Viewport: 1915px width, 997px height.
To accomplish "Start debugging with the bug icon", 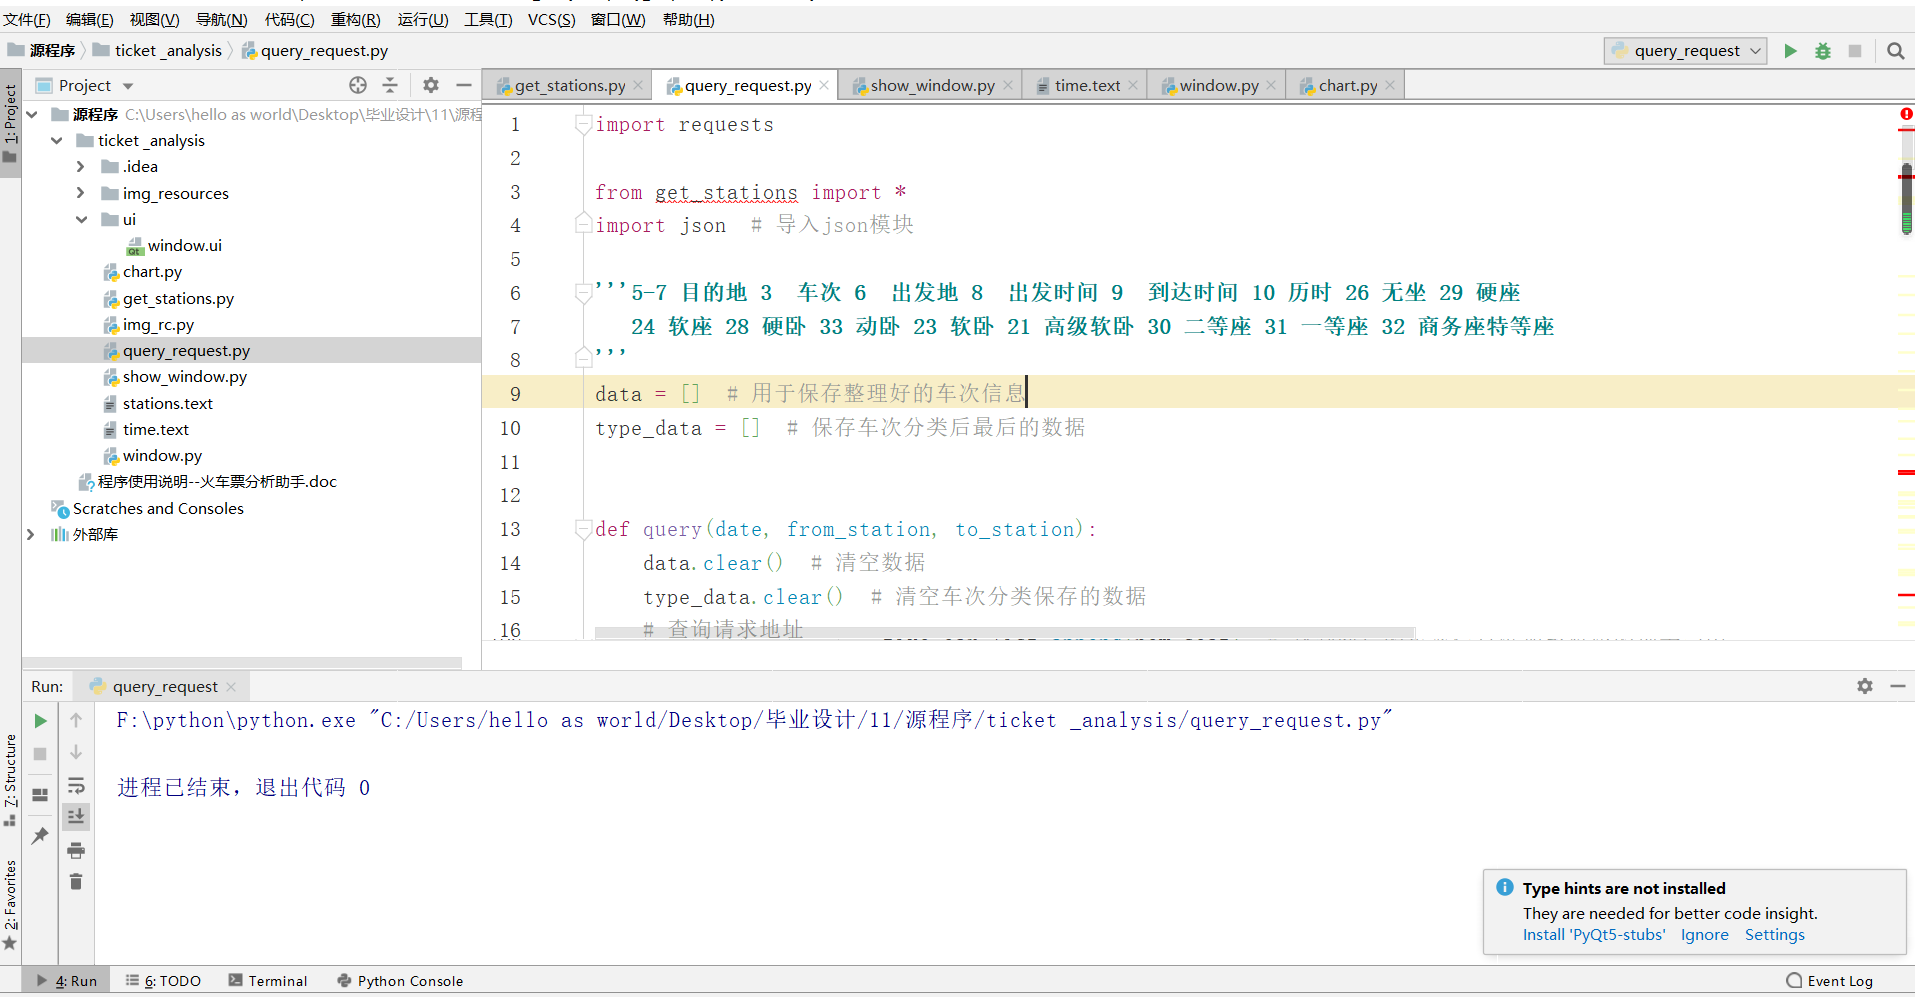I will [x=1823, y=51].
